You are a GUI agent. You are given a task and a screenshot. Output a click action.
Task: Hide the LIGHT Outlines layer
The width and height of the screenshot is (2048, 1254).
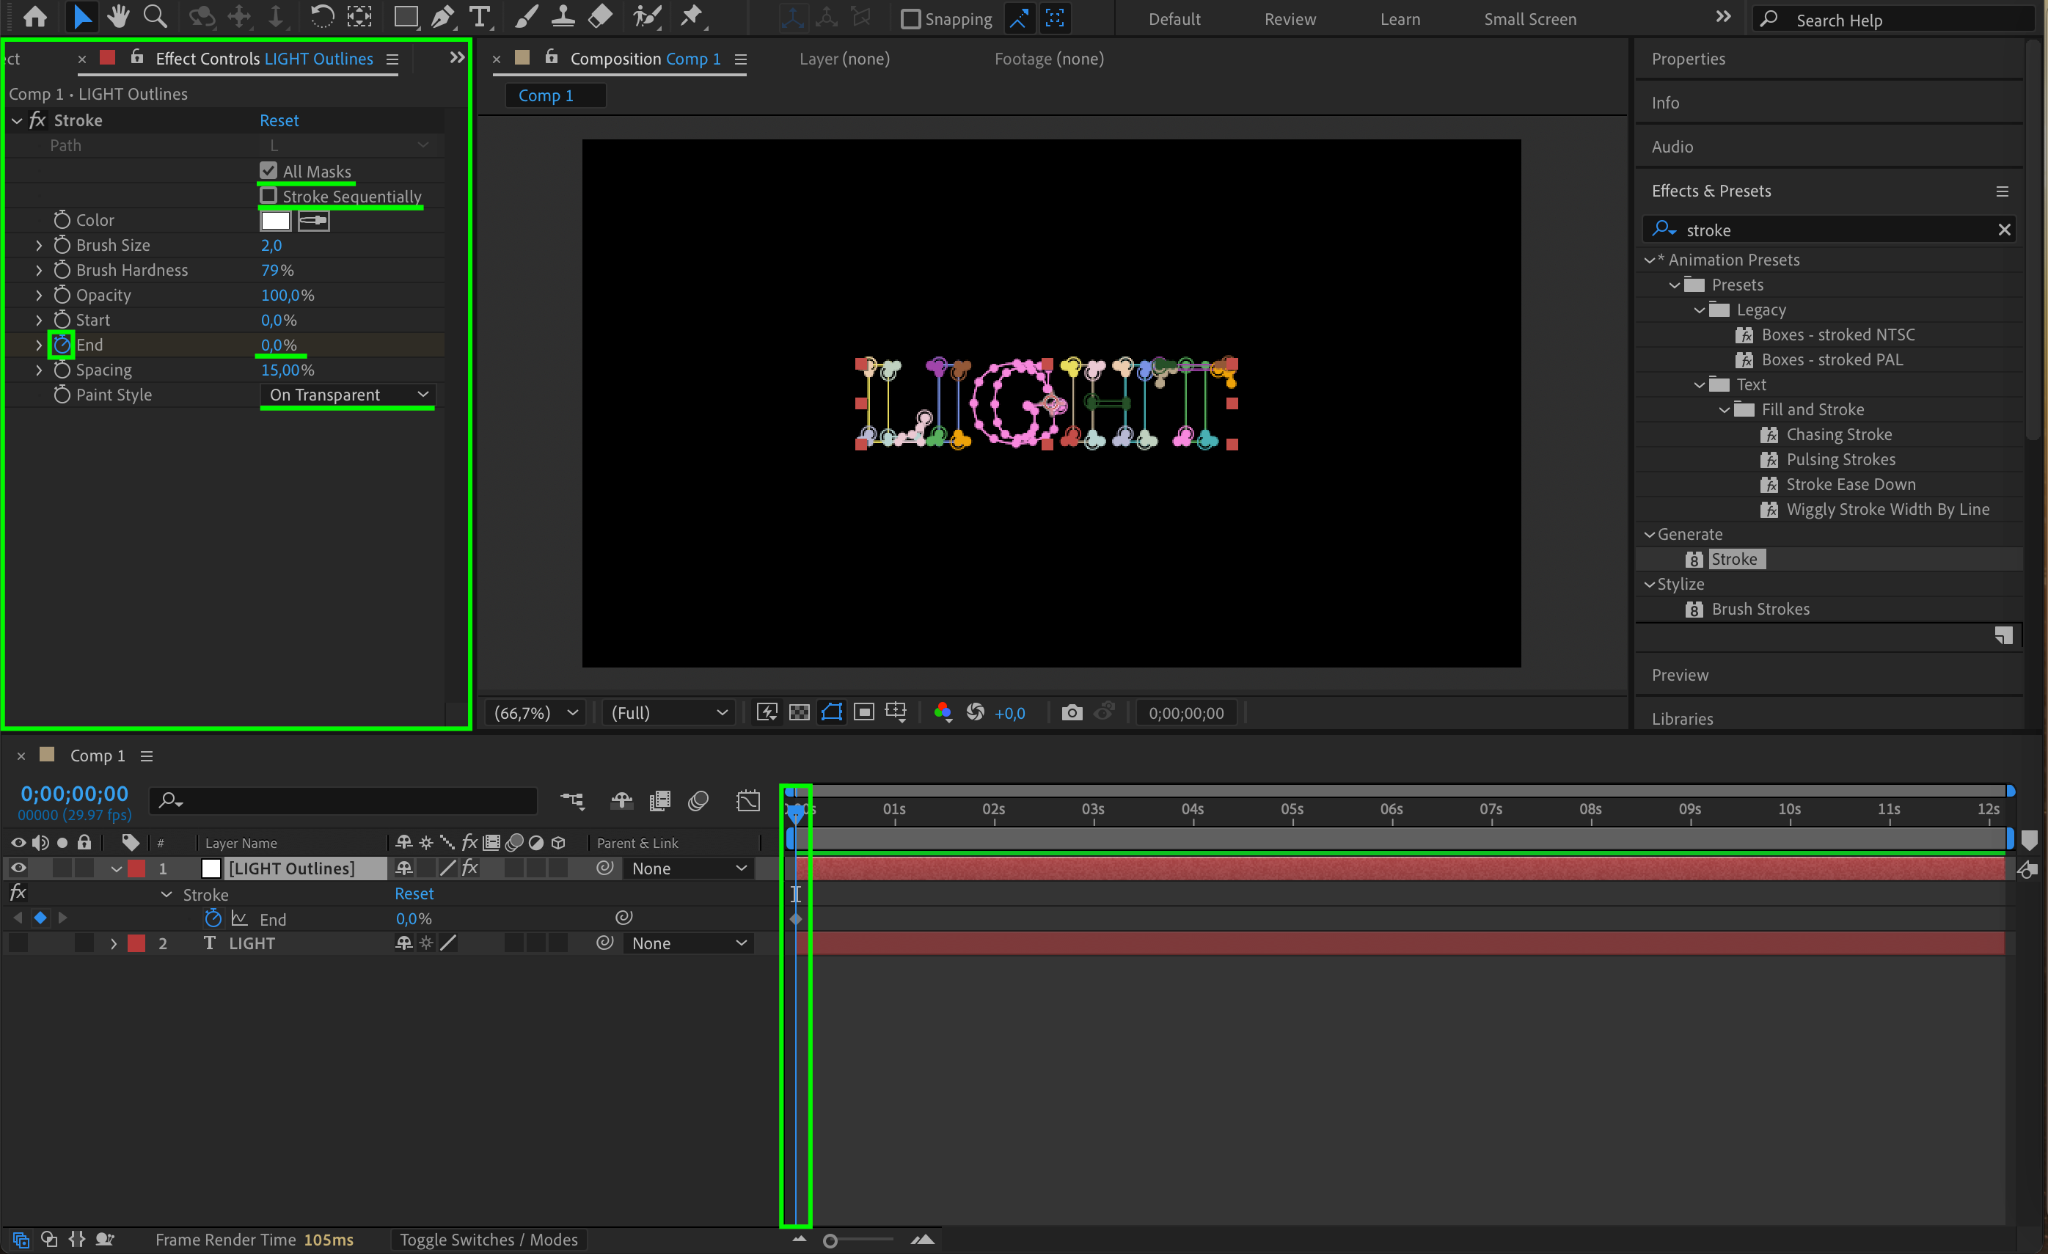tap(18, 868)
